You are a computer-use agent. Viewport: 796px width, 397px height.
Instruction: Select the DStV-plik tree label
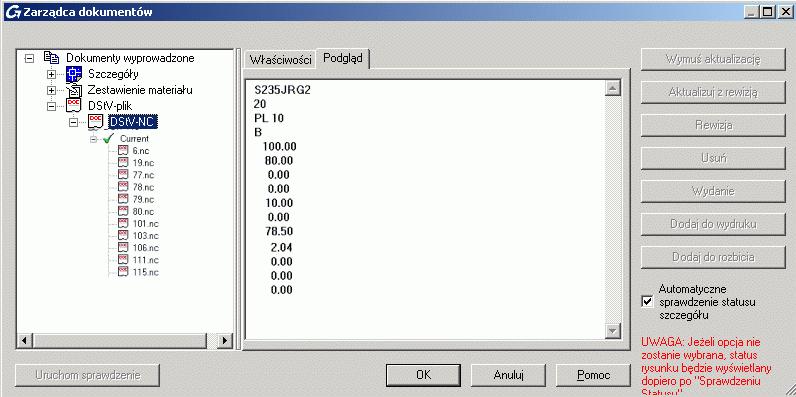[110, 106]
